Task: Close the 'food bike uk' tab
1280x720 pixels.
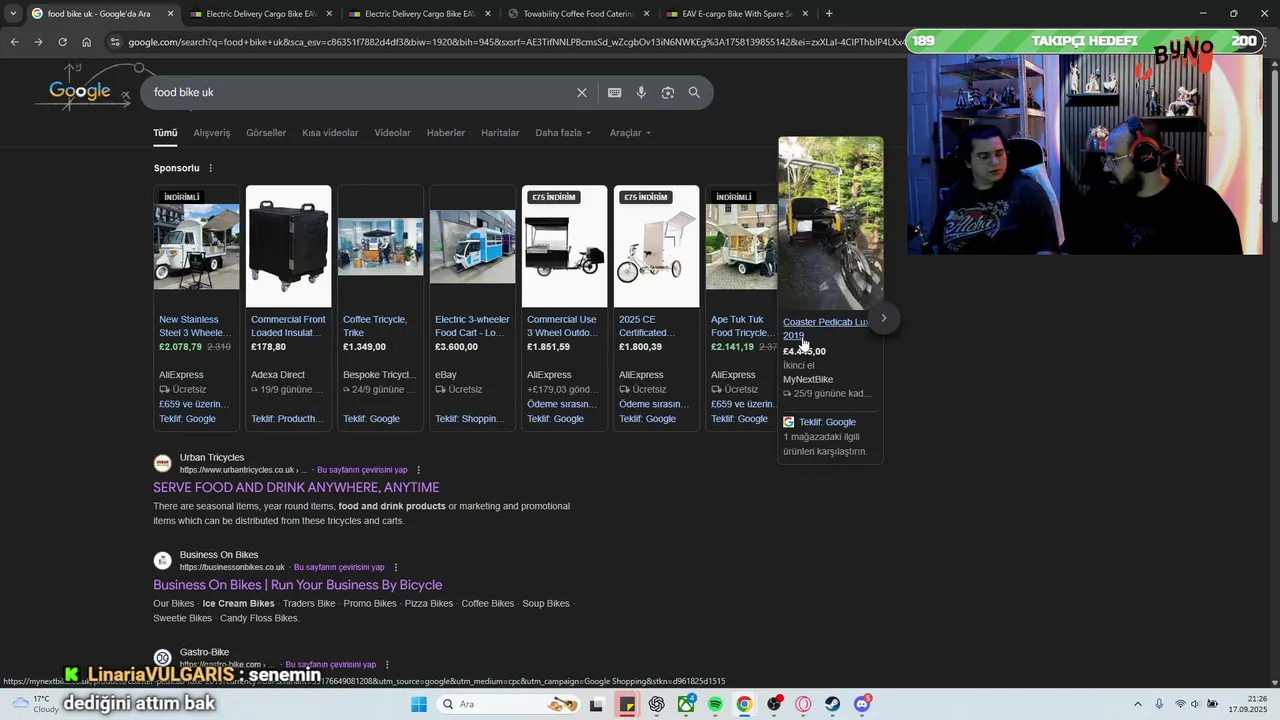Action: click(170, 14)
